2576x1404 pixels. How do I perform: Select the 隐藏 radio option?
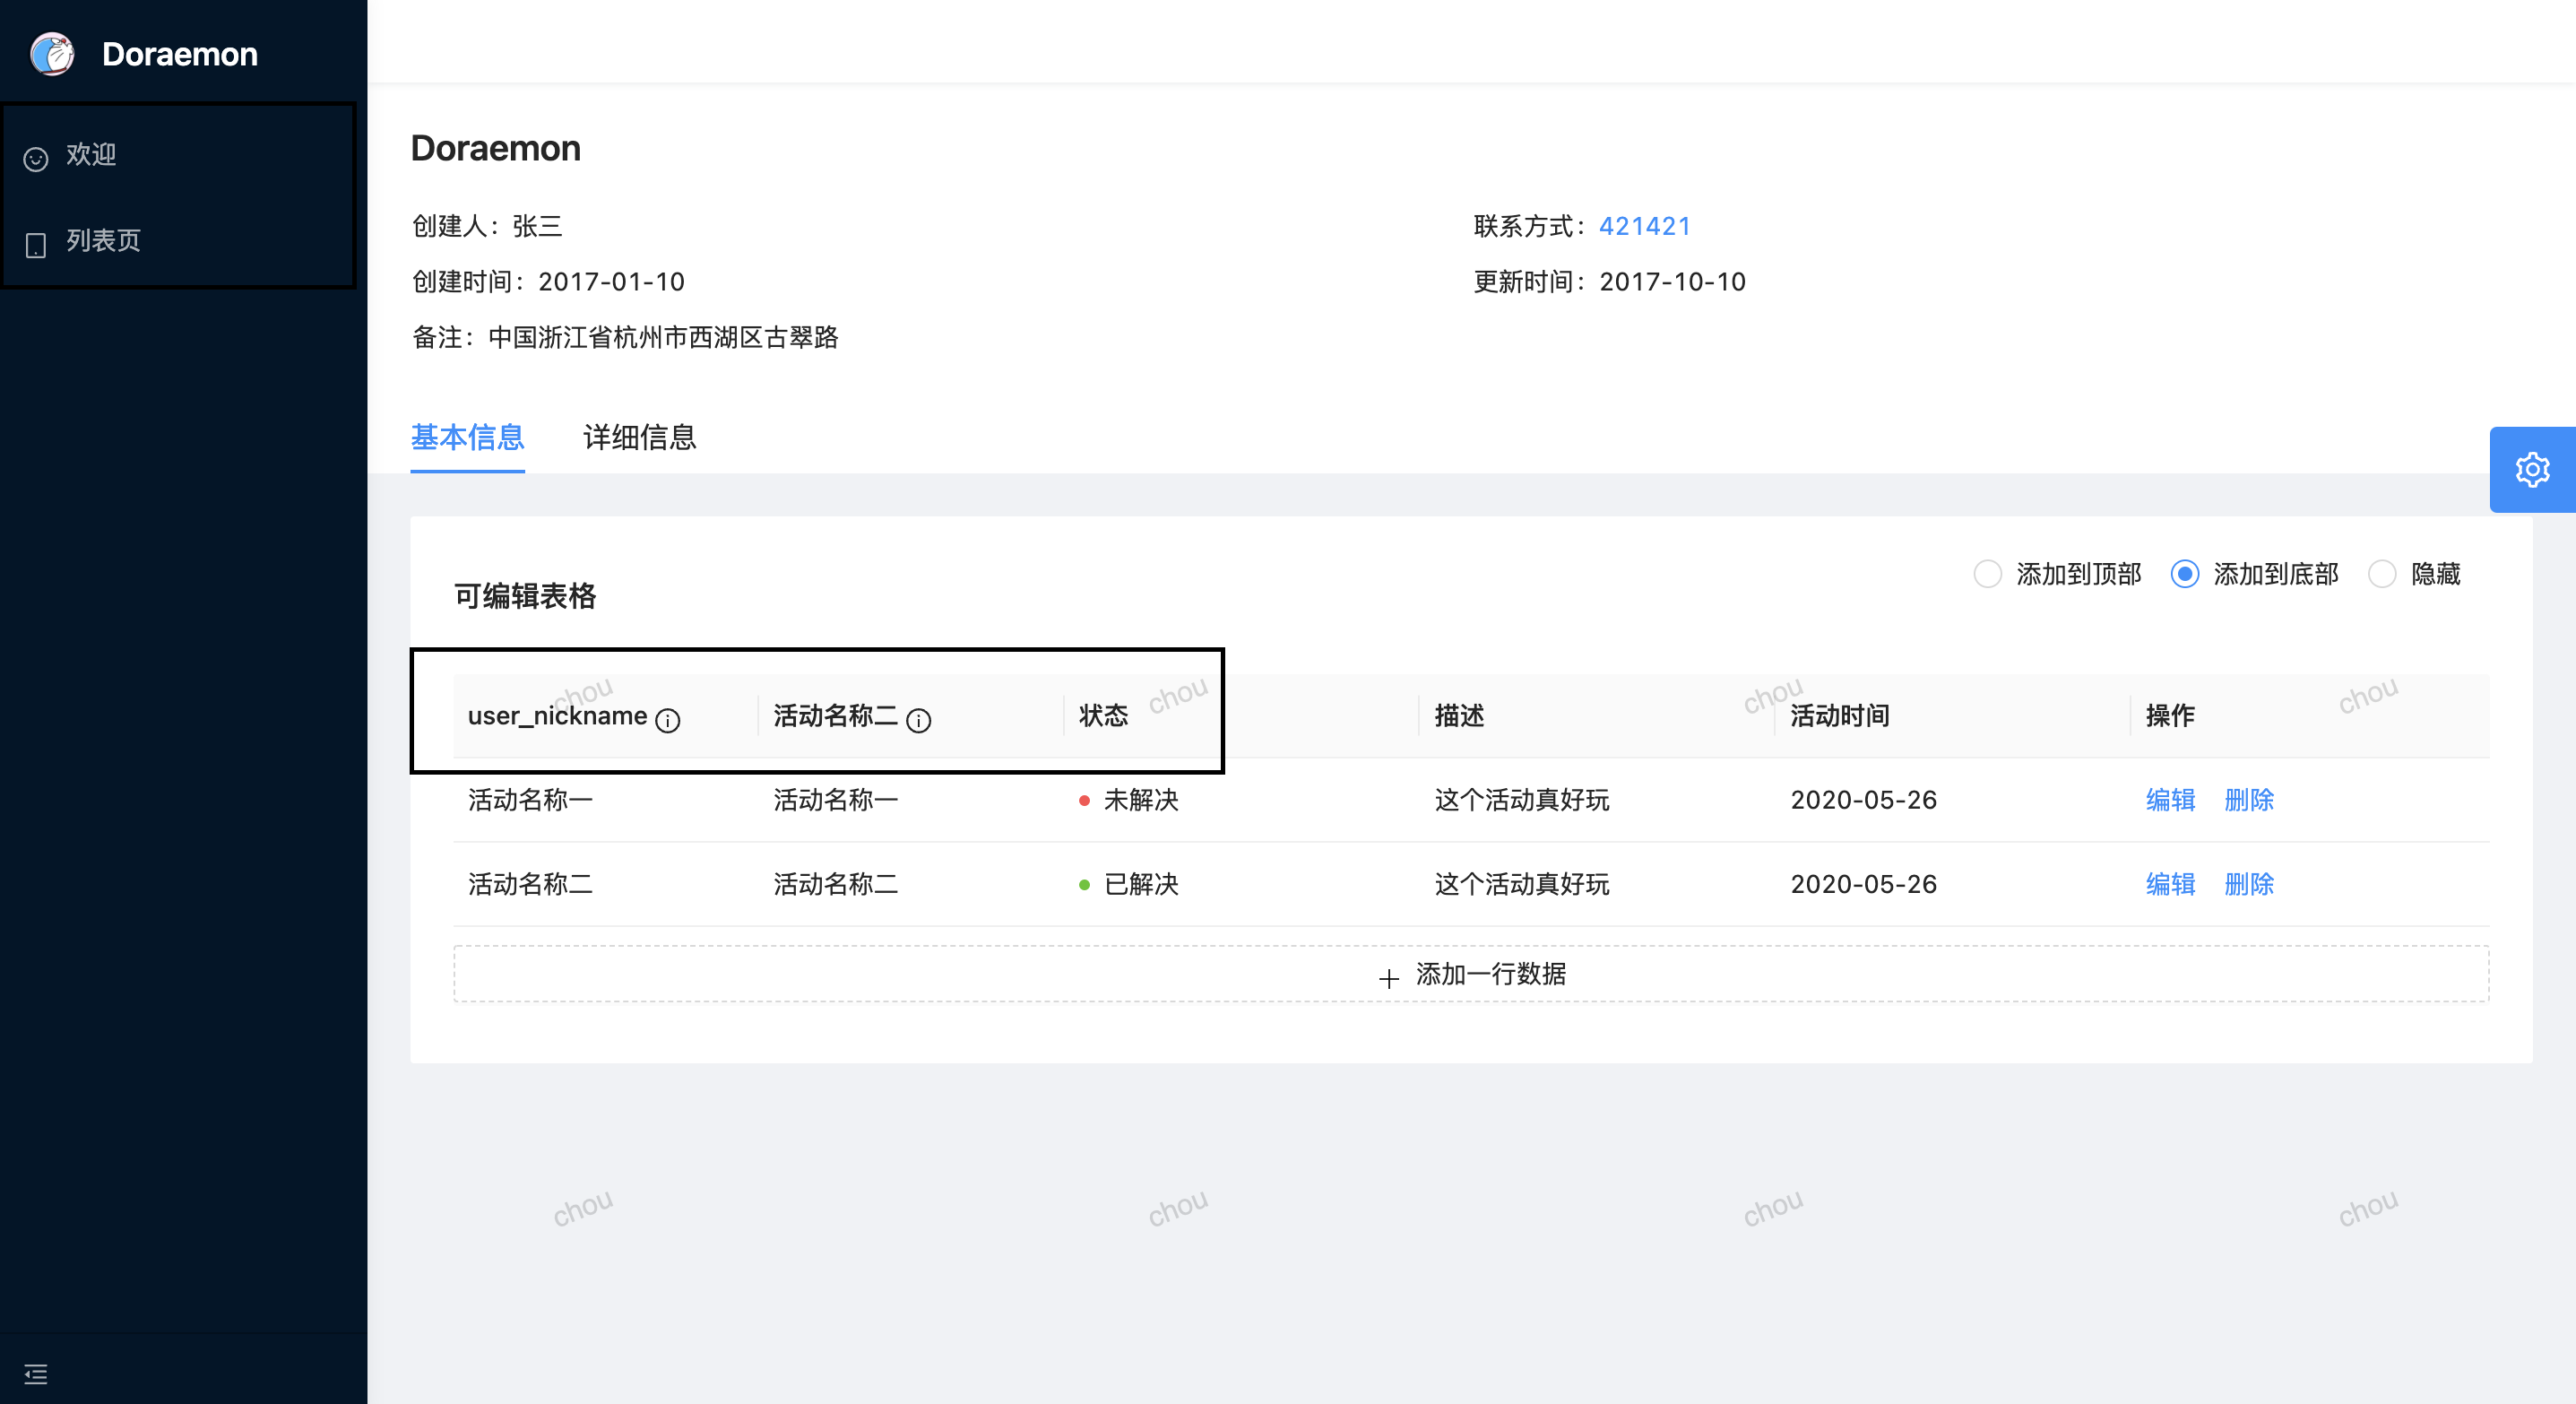click(x=2382, y=574)
